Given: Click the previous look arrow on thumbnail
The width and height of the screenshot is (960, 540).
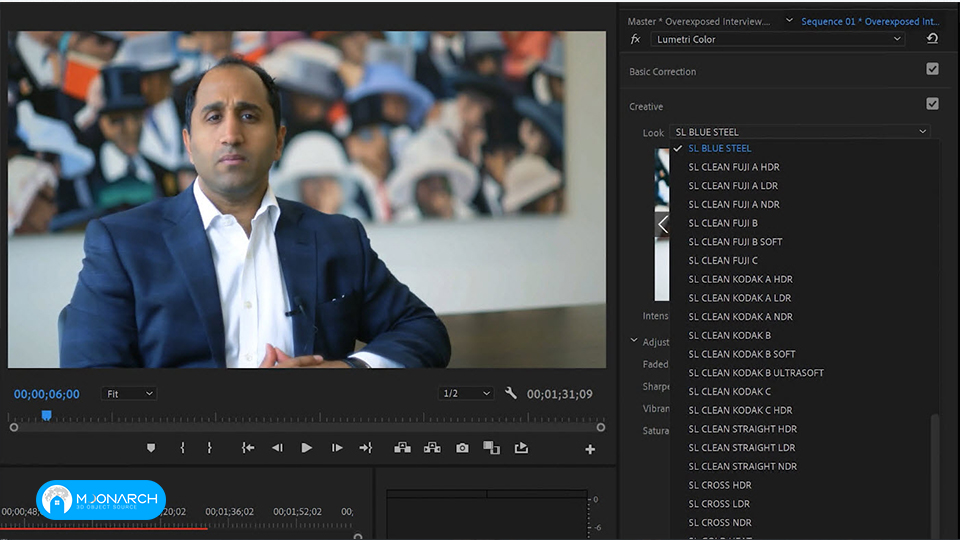Looking at the screenshot, I should pyautogui.click(x=662, y=225).
